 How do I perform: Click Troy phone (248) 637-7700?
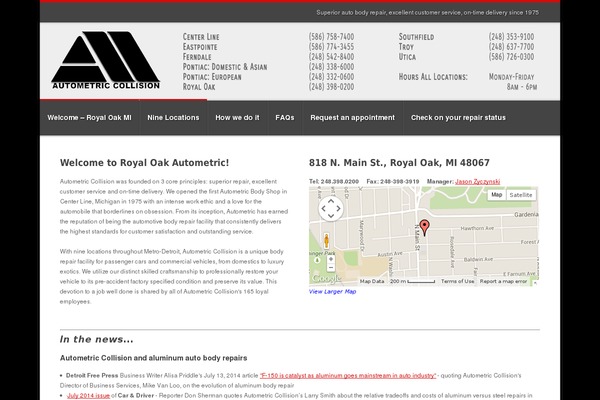coord(511,47)
